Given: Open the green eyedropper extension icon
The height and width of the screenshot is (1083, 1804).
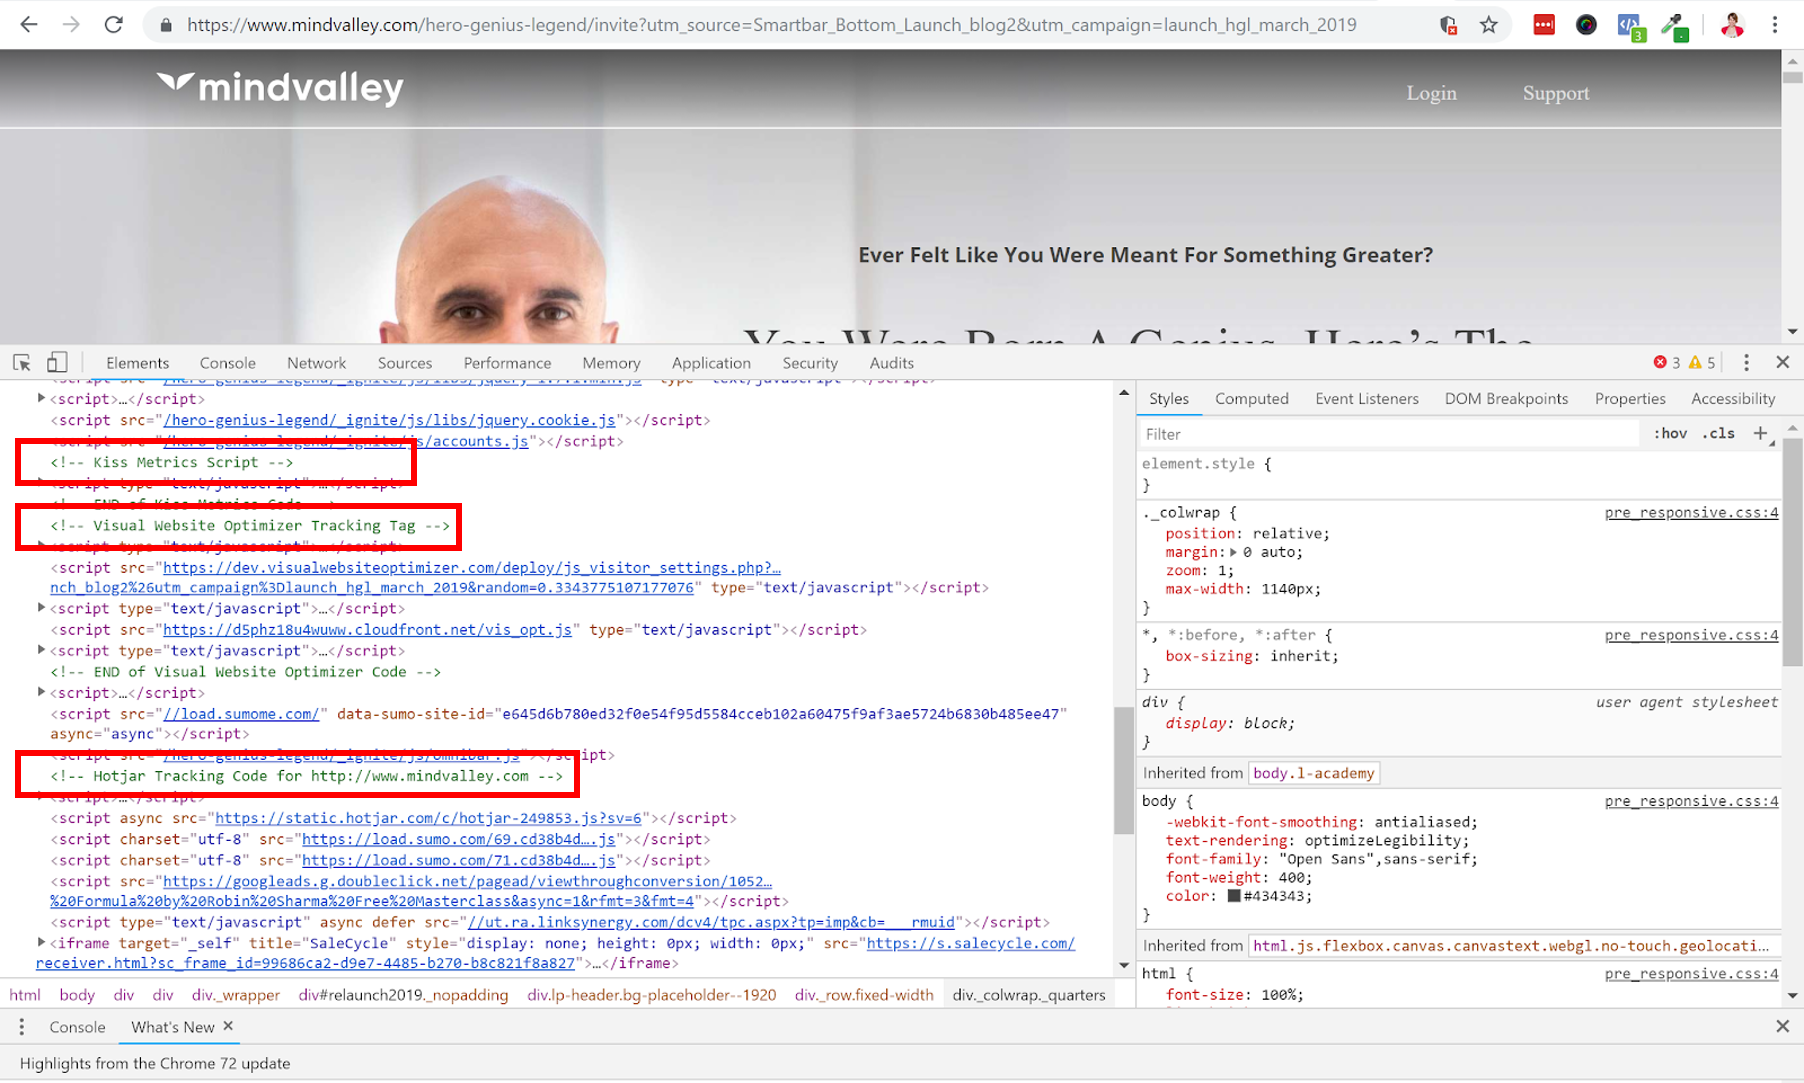Looking at the screenshot, I should tap(1675, 27).
